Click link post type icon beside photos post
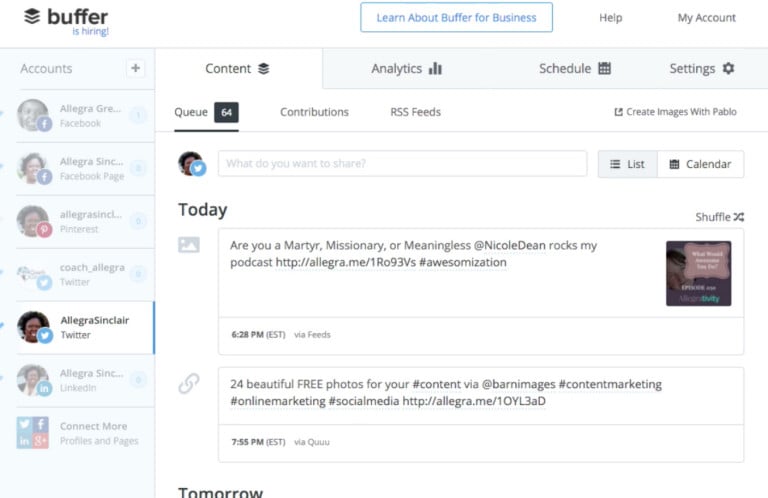 [x=189, y=383]
